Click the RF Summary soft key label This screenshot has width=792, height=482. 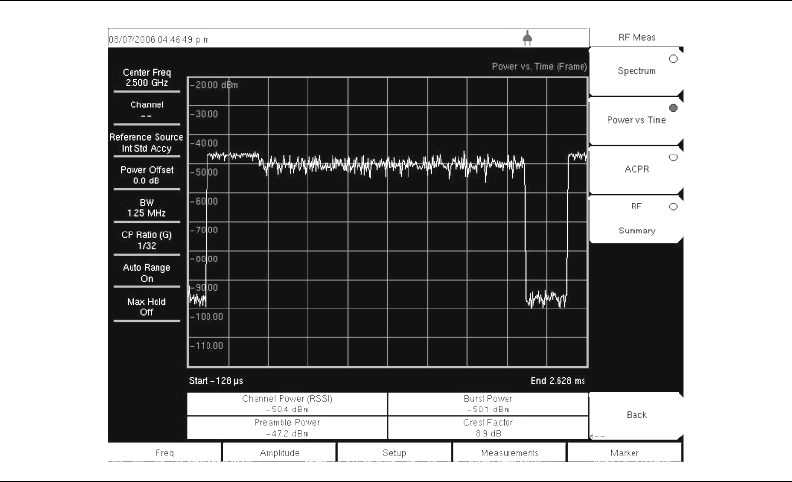pos(636,218)
